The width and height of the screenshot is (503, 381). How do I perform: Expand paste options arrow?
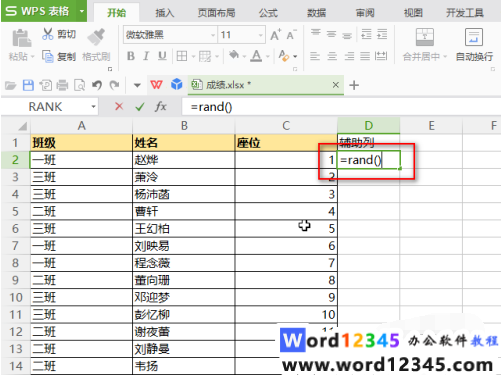point(33,57)
